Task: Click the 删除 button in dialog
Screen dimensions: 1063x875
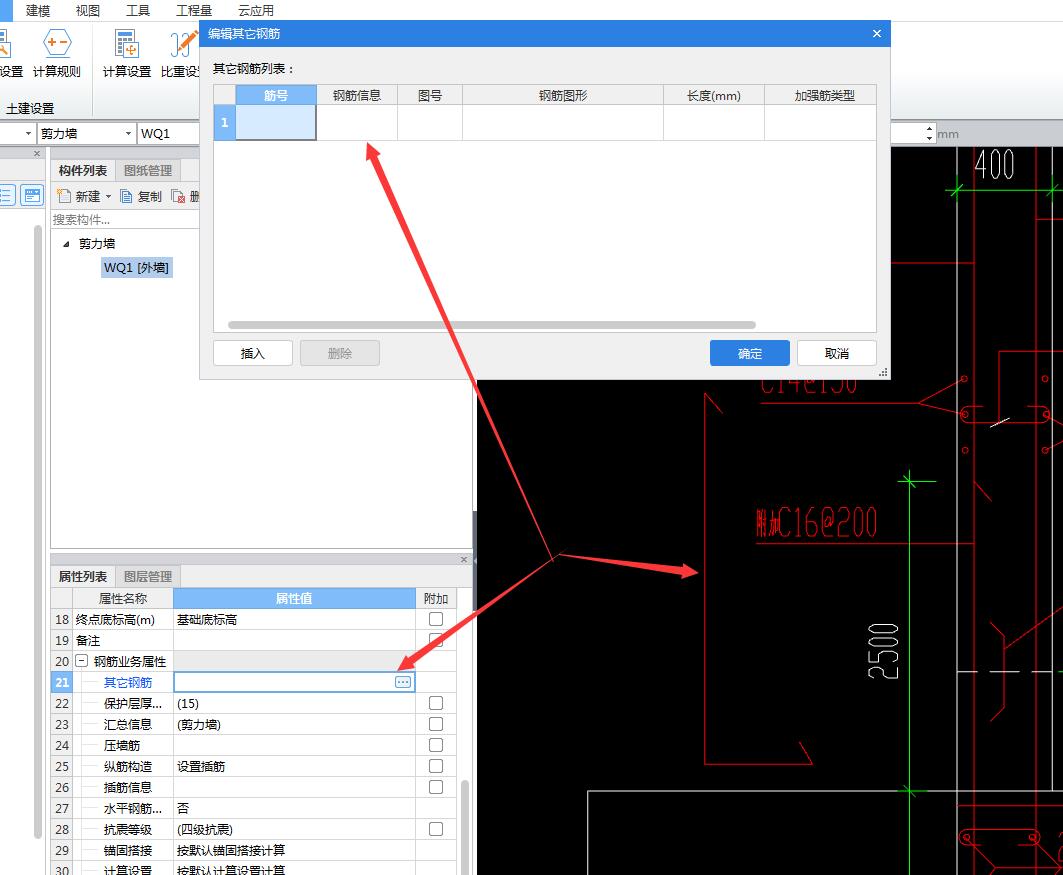Action: tap(340, 353)
